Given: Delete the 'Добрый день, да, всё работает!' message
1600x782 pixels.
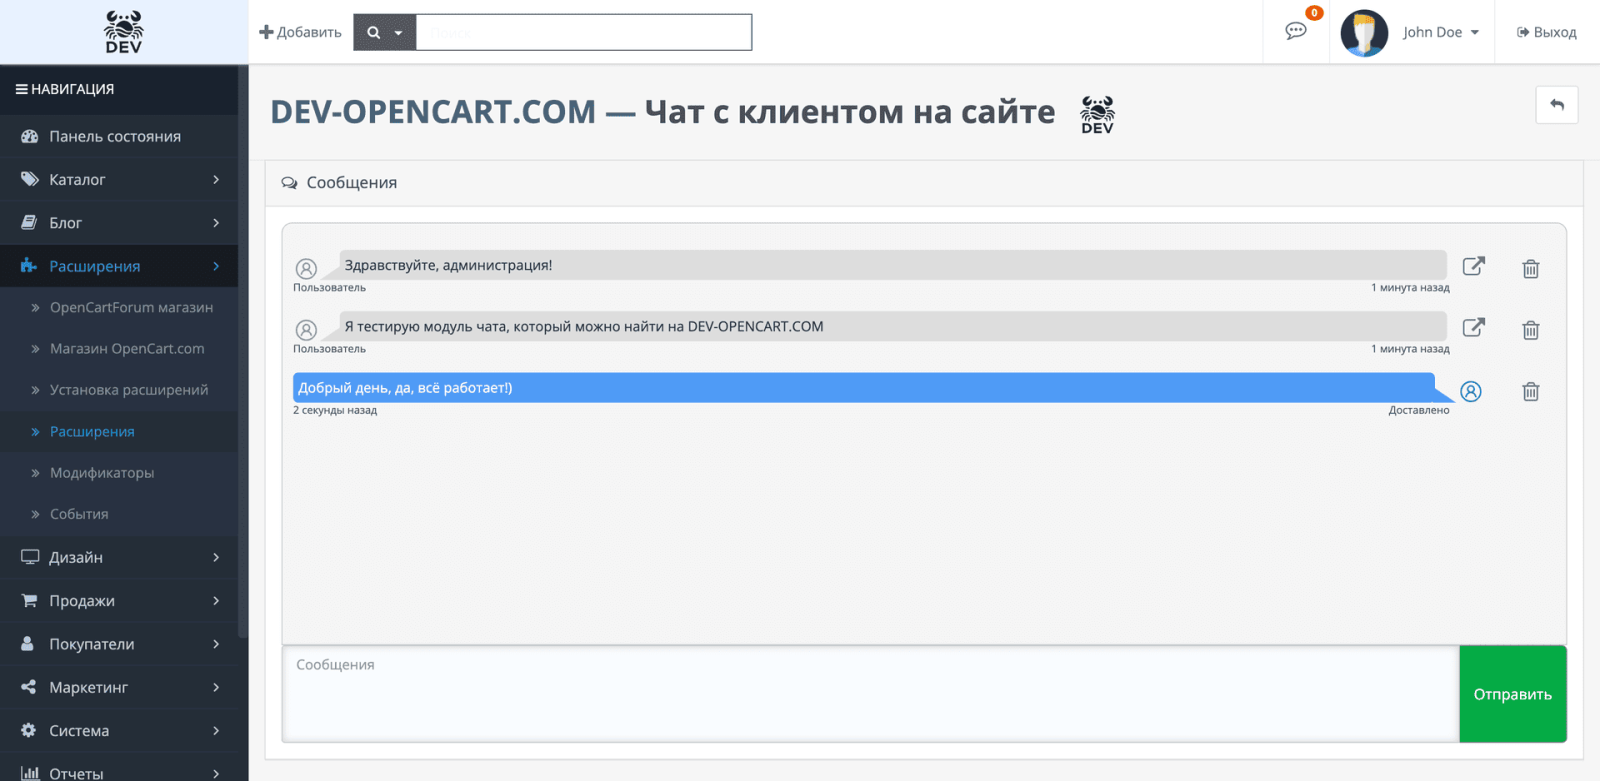Looking at the screenshot, I should coord(1530,391).
